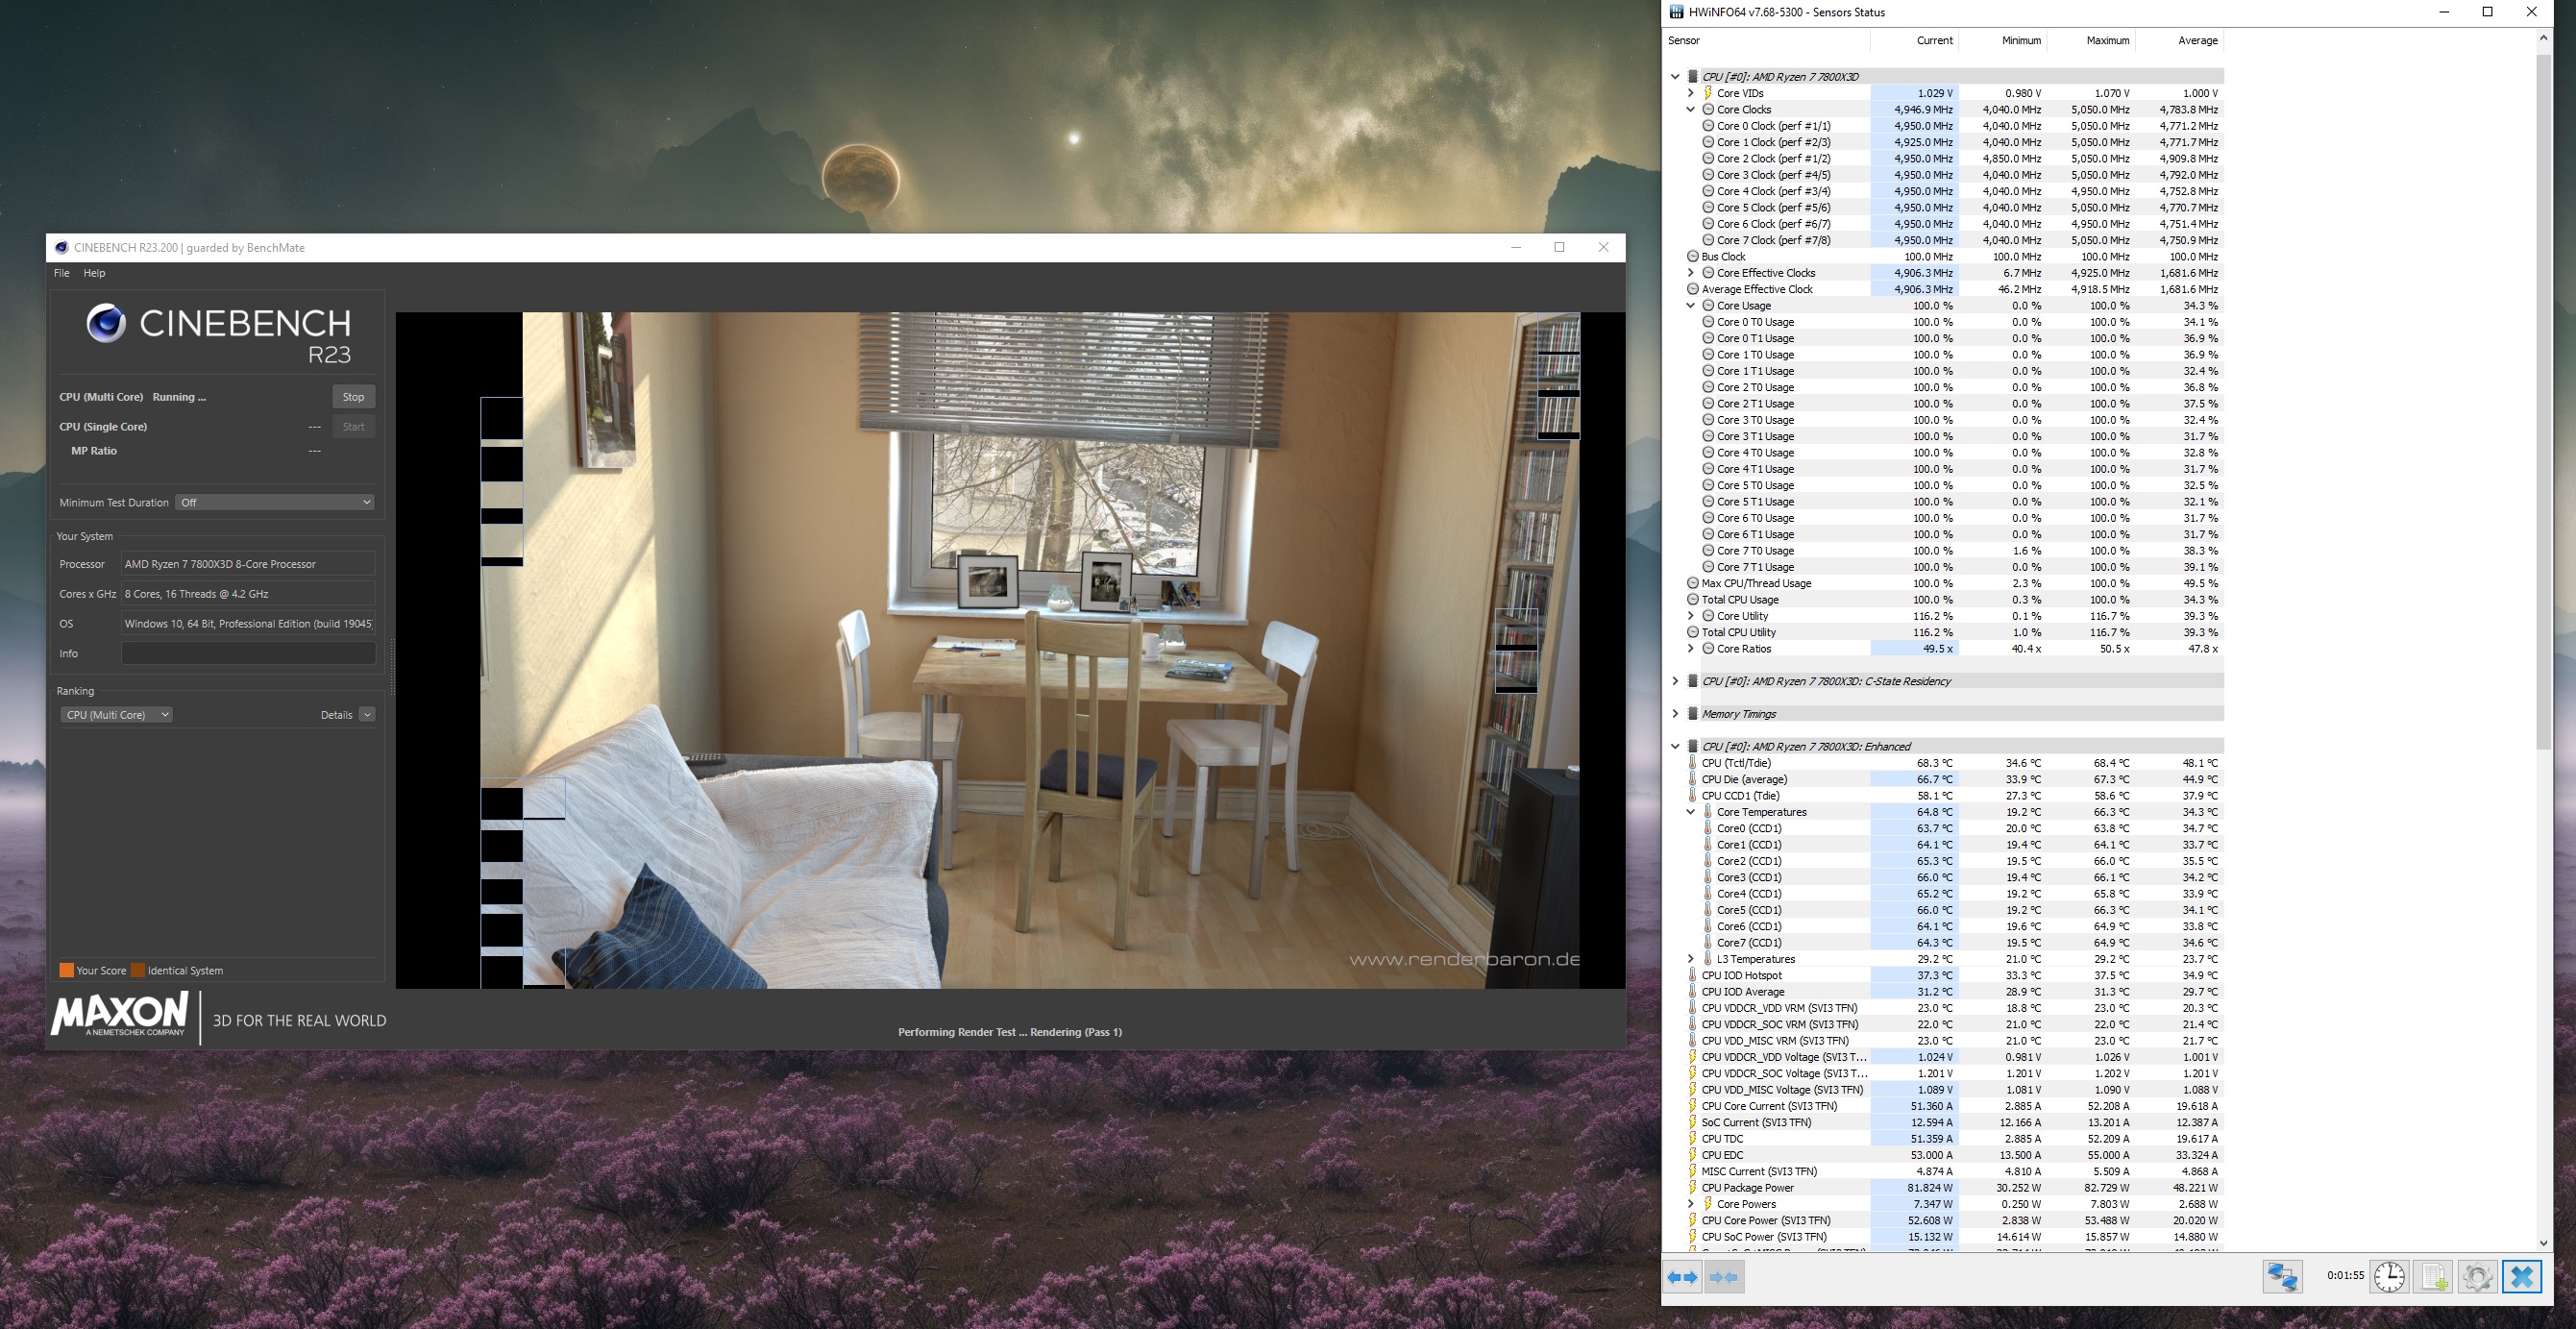
Task: Click gauge icon beside Core Ratios
Action: point(1708,648)
